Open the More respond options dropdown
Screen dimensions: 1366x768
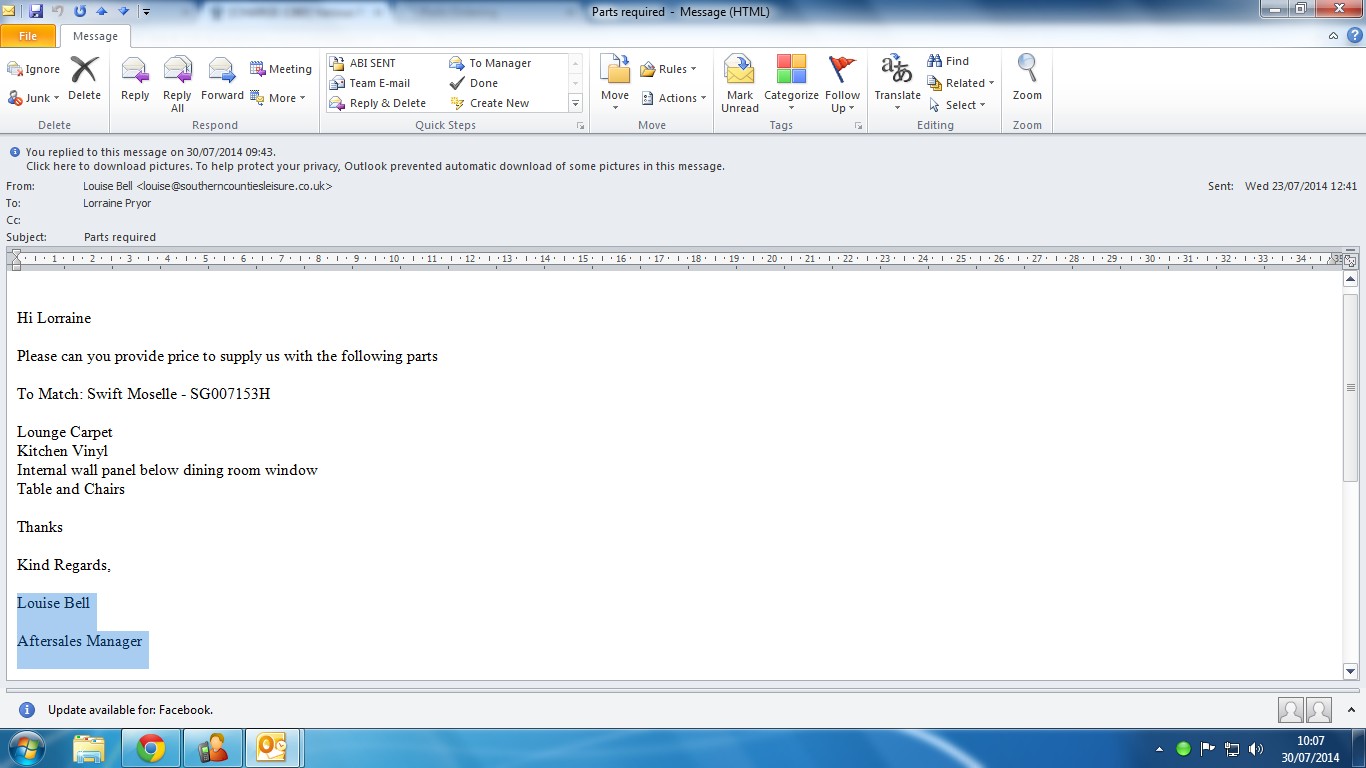pyautogui.click(x=278, y=98)
